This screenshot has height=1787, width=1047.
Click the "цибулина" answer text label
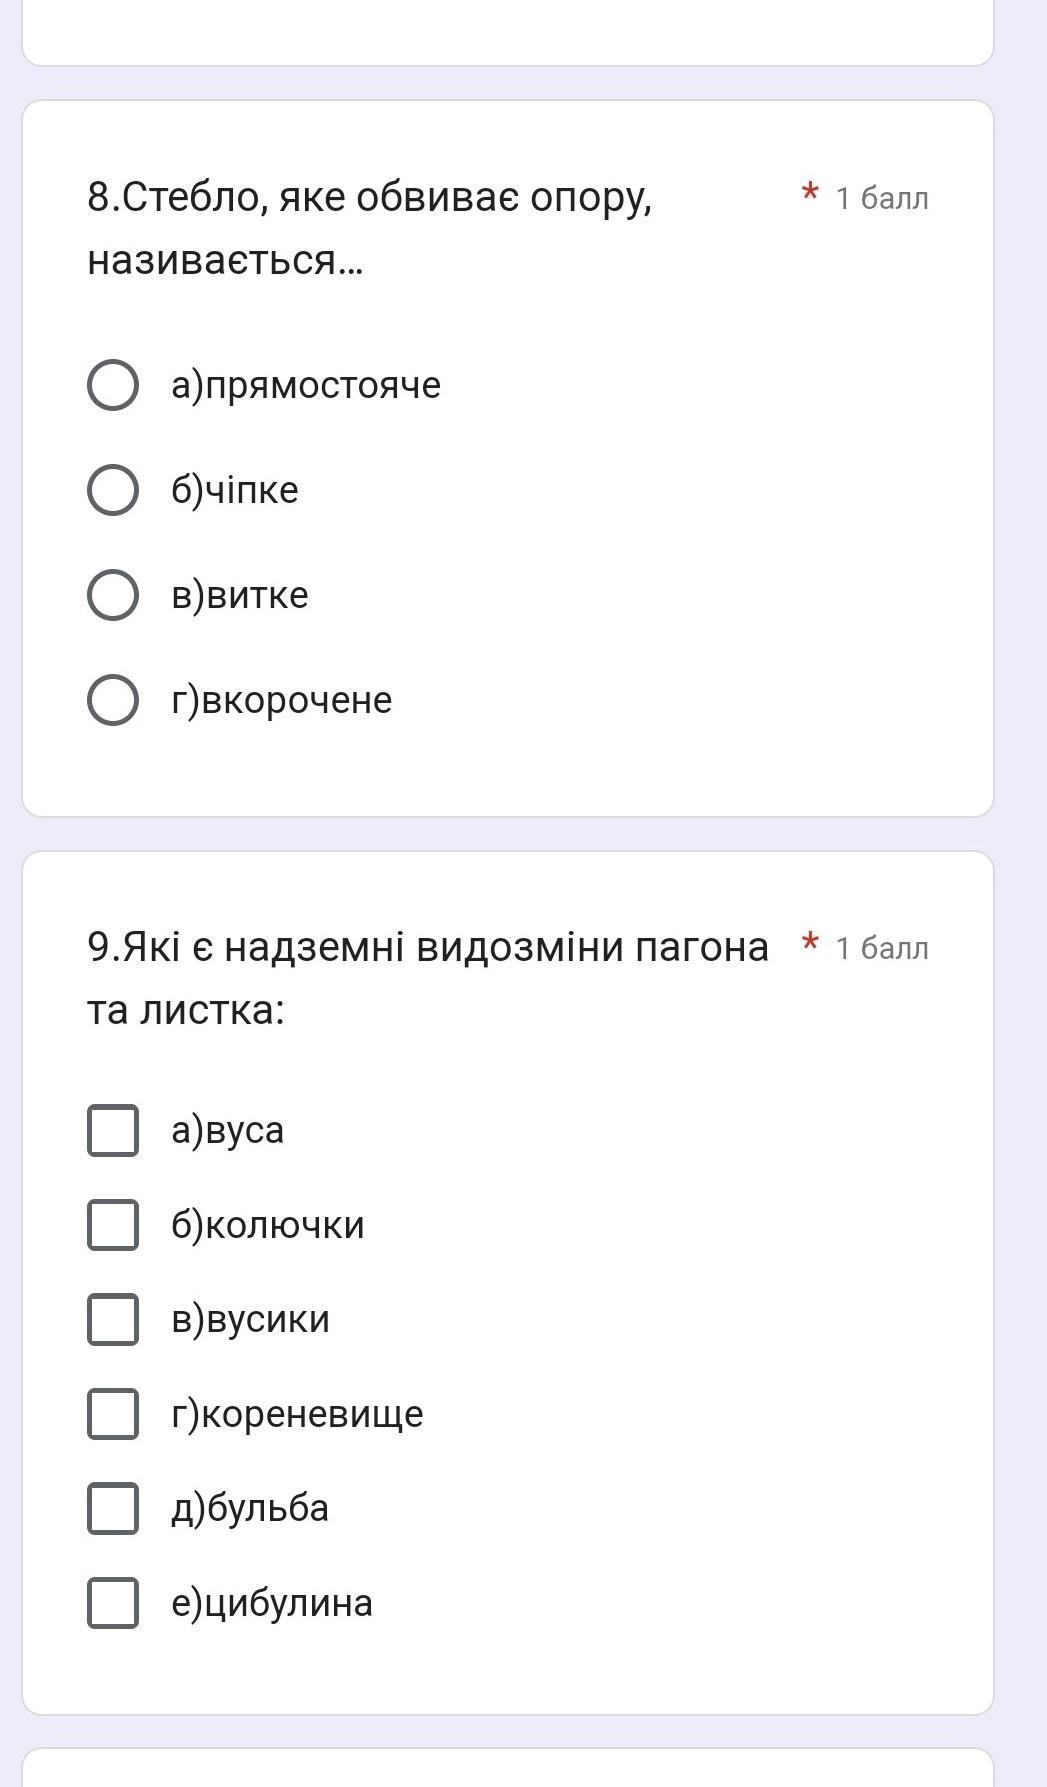272,1603
